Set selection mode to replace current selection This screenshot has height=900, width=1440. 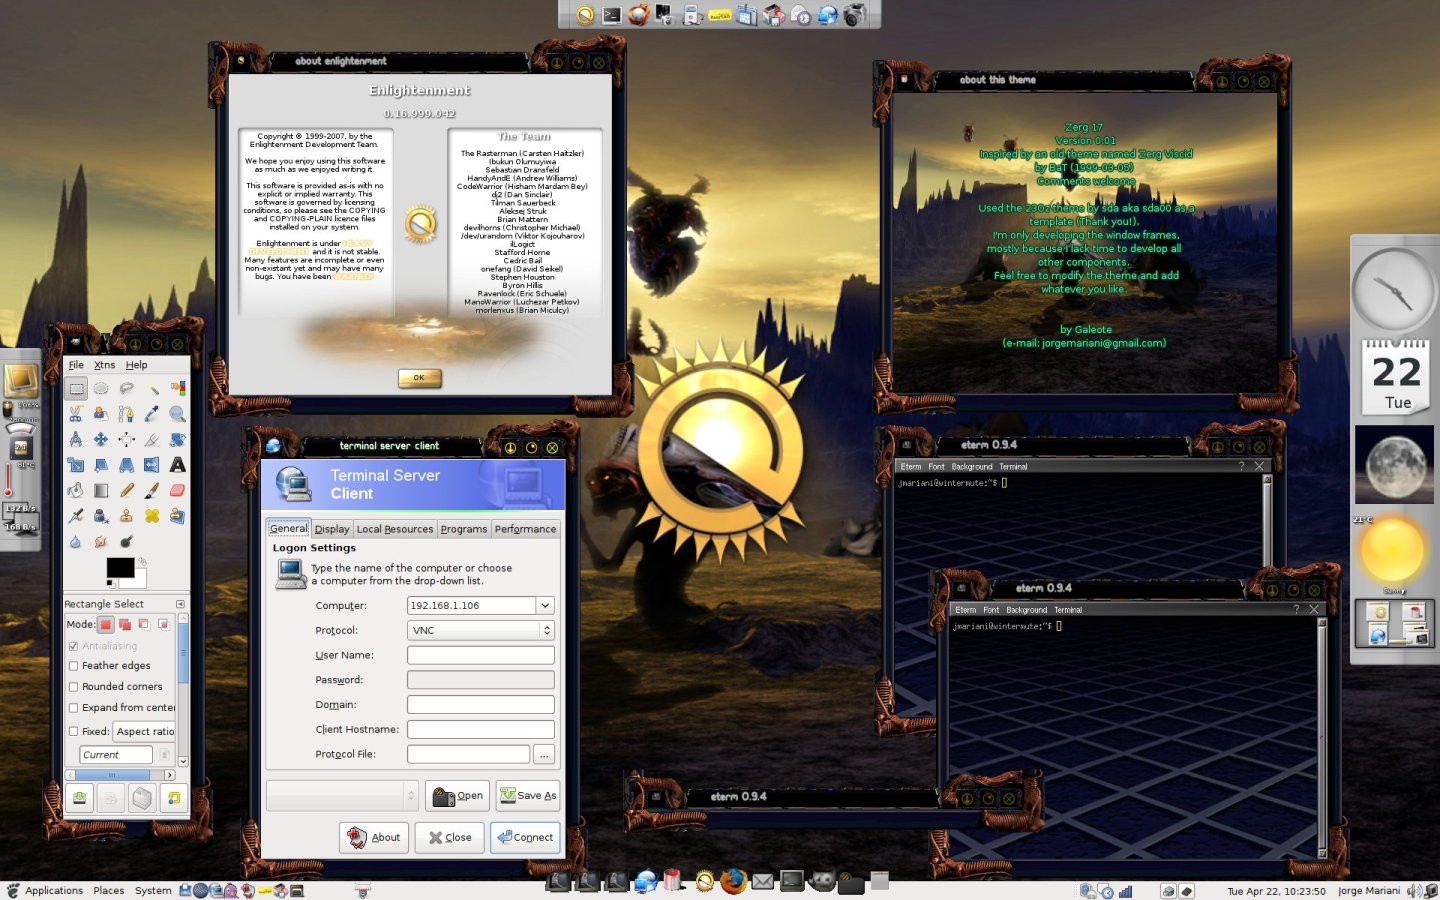[x=105, y=624]
